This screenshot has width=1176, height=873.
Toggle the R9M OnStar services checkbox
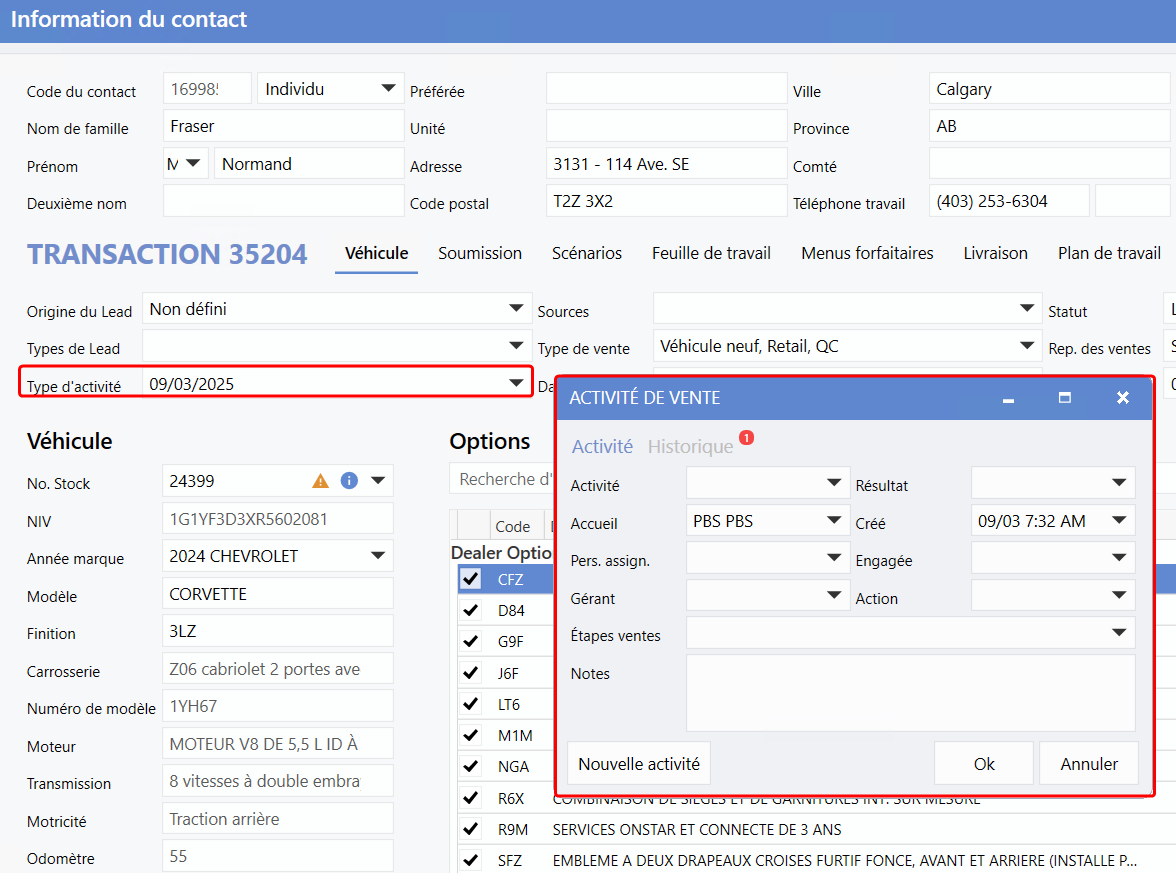tap(471, 830)
